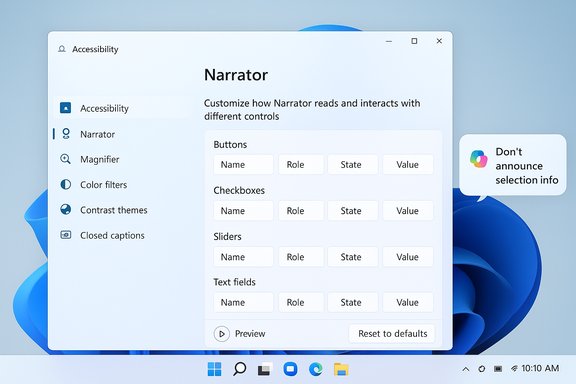Click the network tray icon
Screen dimensions: 576x384
tap(514, 368)
